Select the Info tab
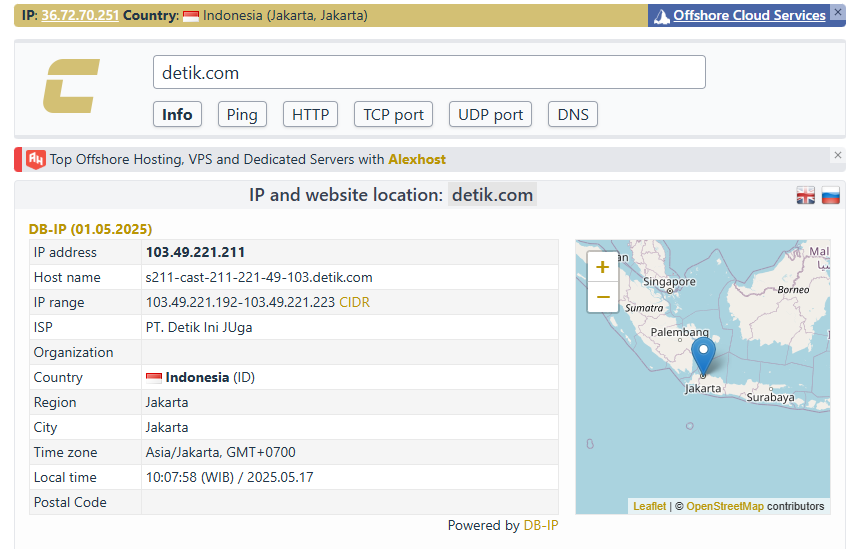 point(177,114)
